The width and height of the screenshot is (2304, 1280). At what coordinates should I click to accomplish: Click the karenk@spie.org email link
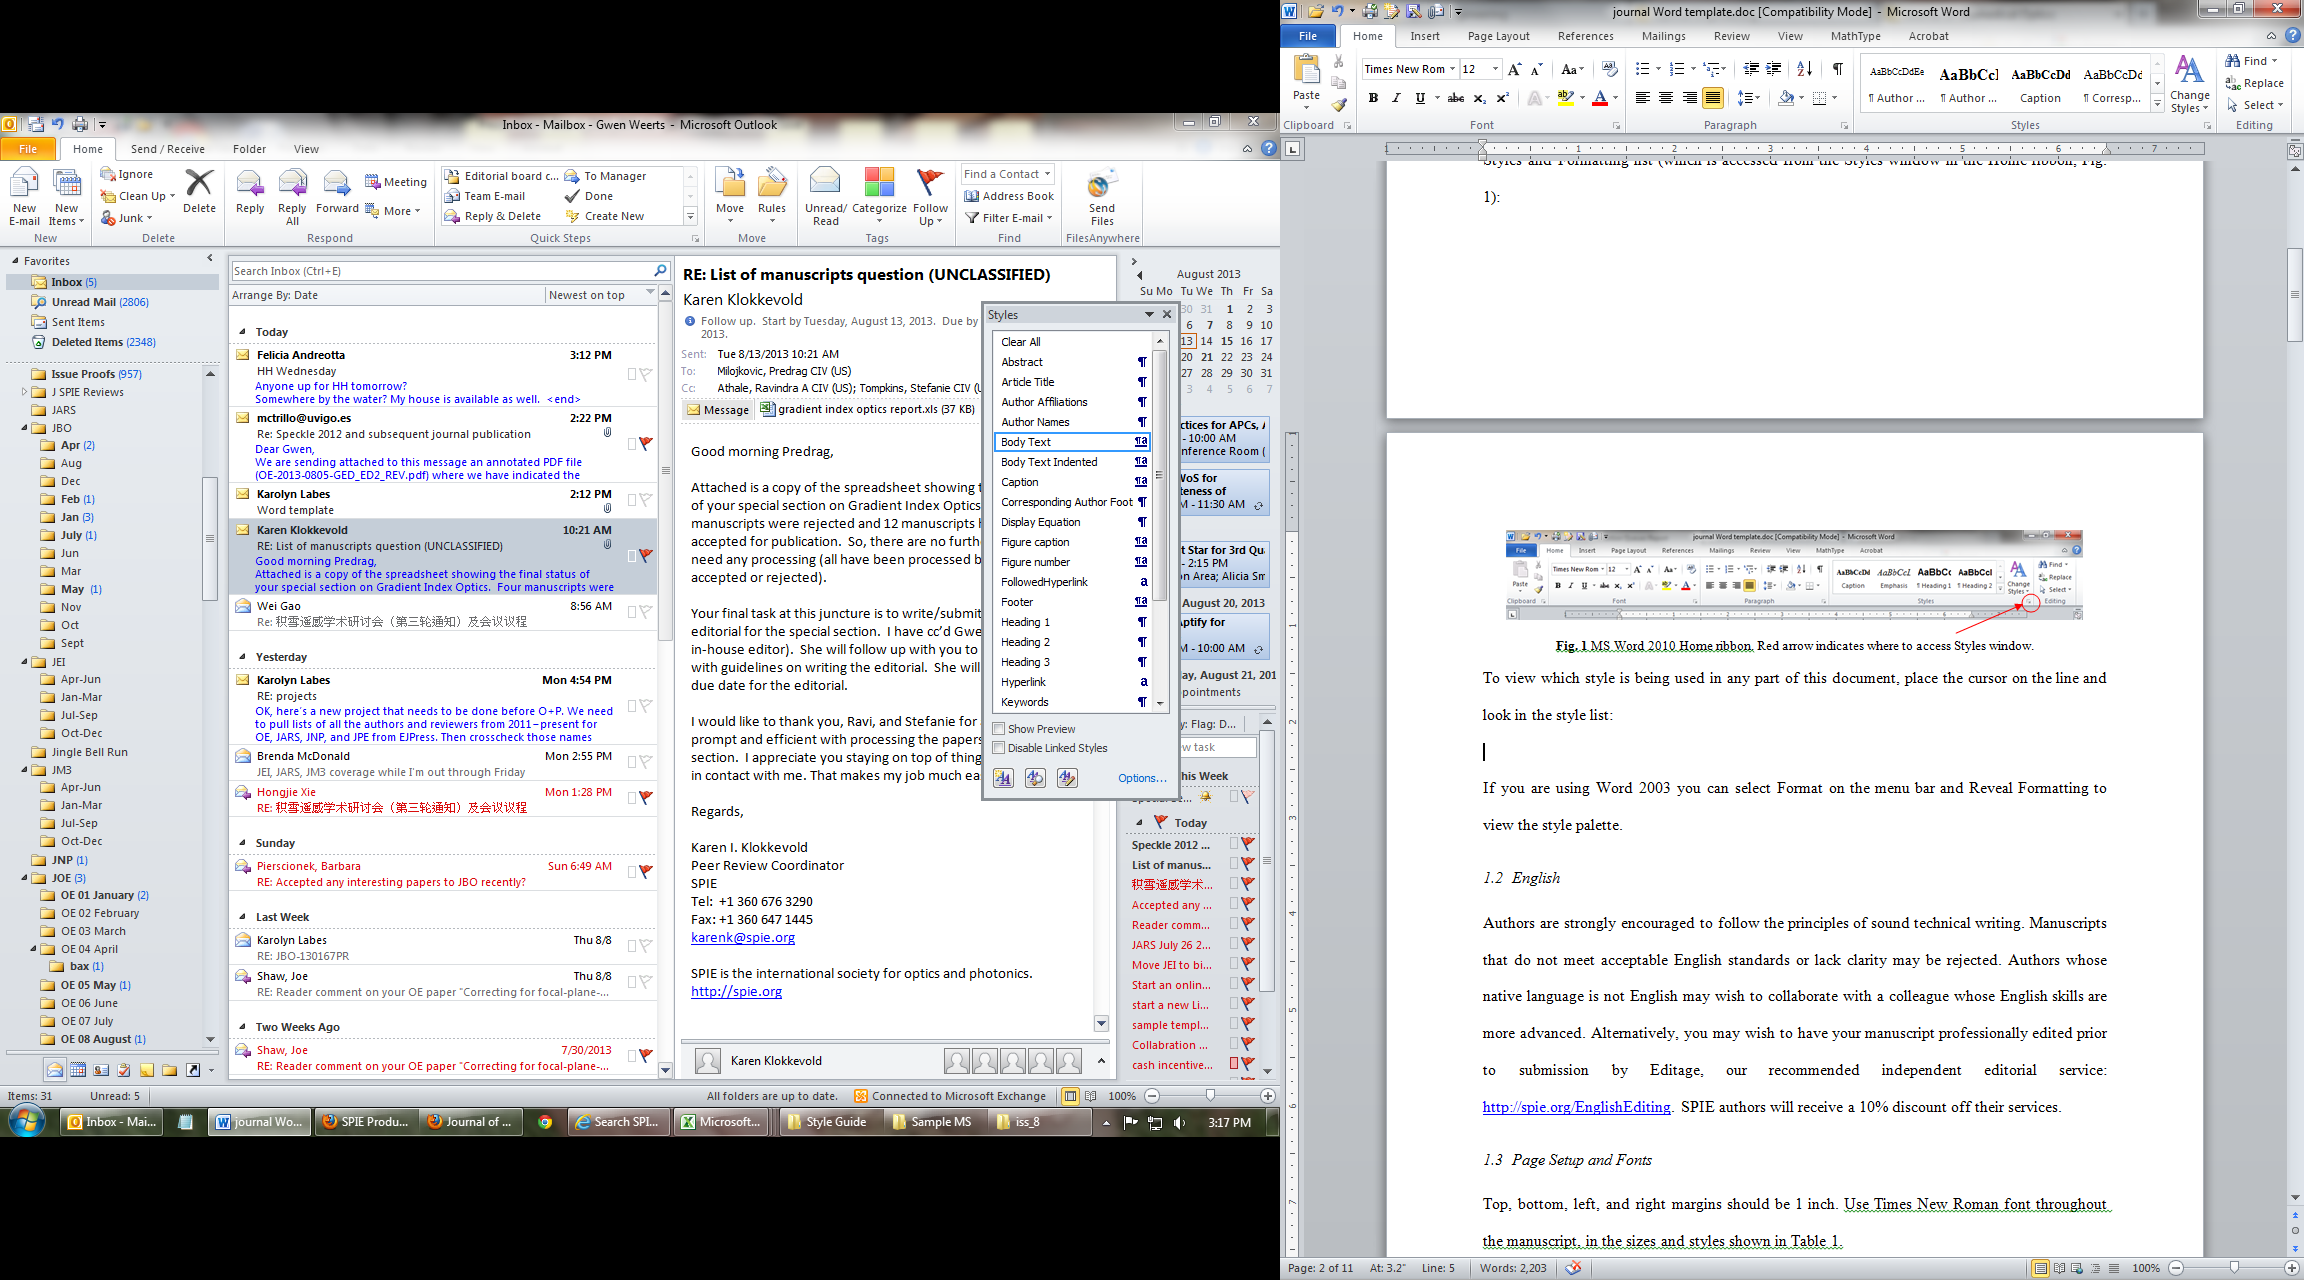click(742, 937)
